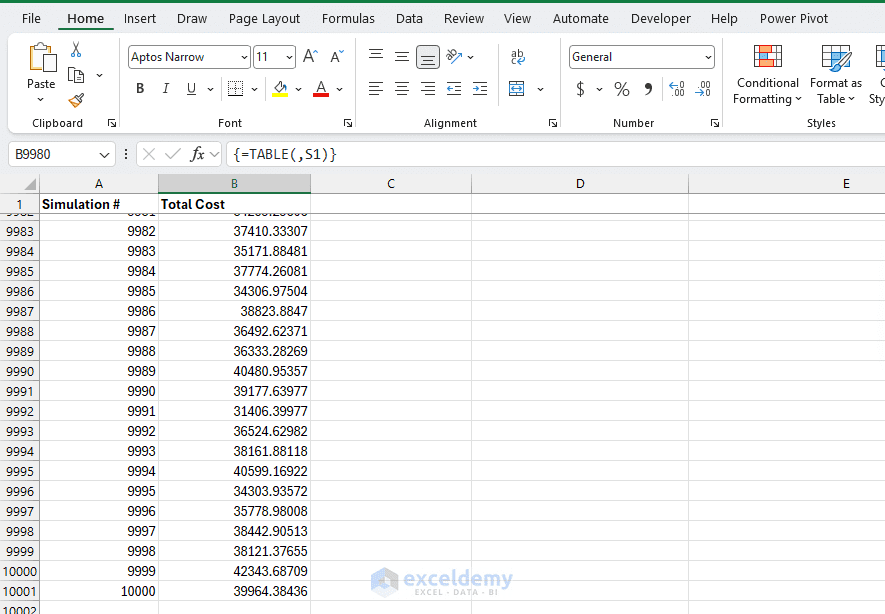Toggle Bottom Align button

point(428,57)
